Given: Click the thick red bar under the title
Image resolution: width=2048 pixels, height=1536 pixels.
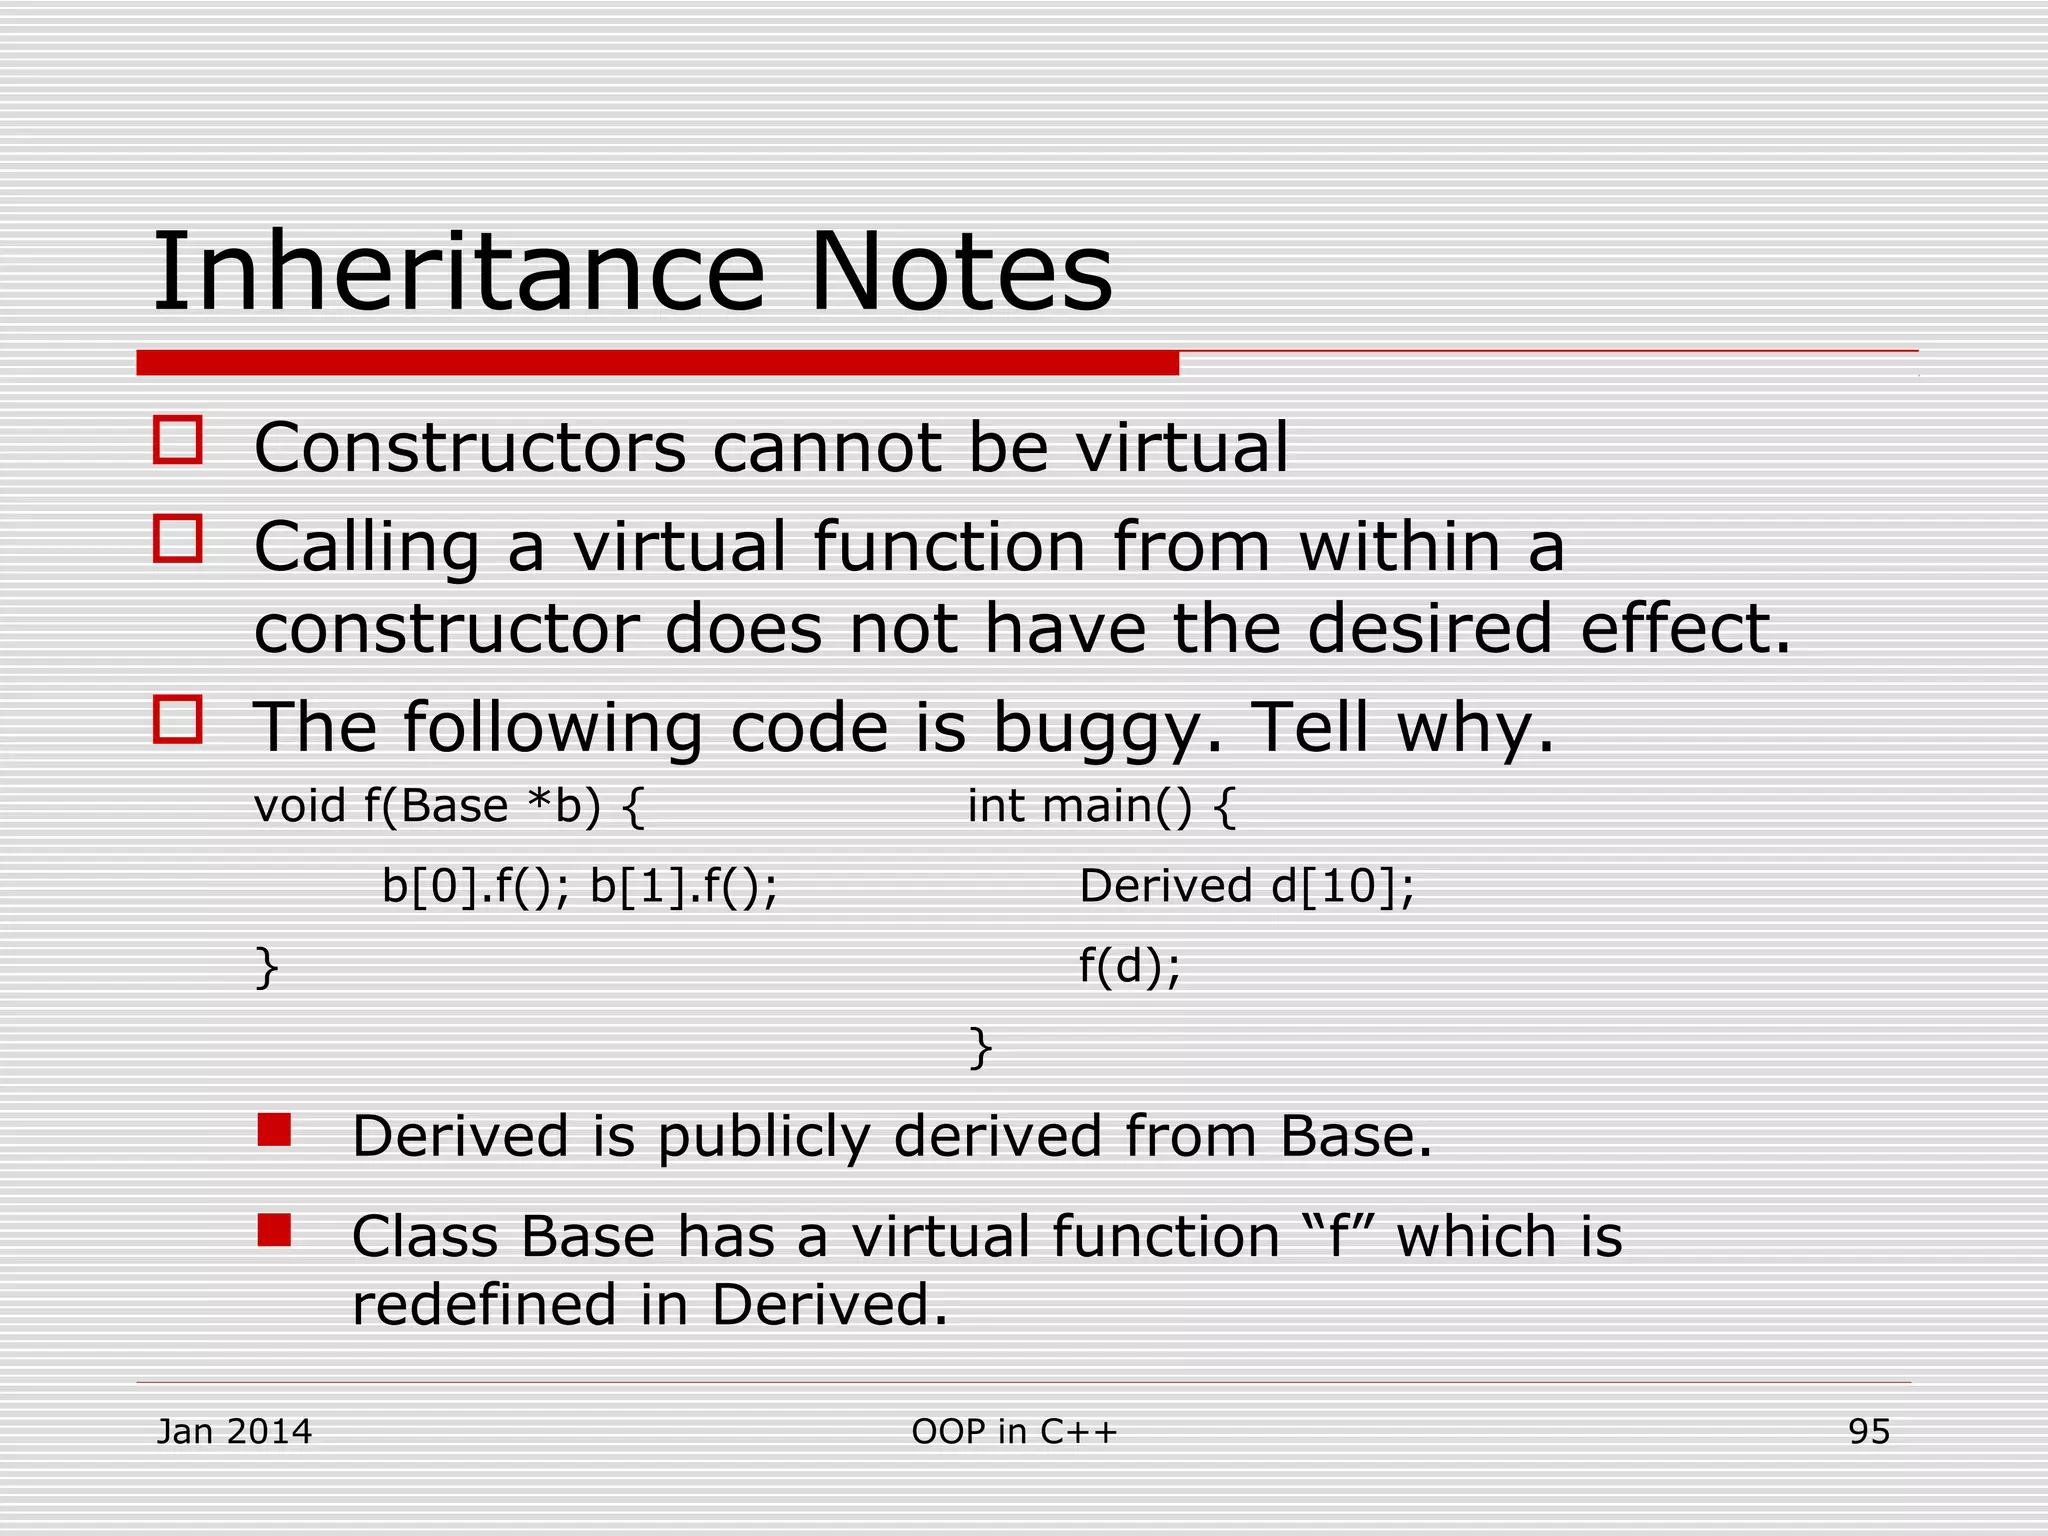Looking at the screenshot, I should click(x=657, y=362).
